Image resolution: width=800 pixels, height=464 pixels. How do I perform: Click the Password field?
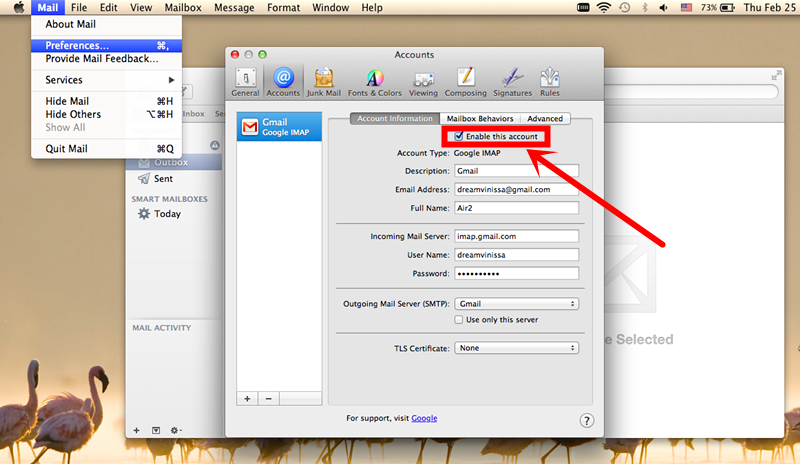[x=516, y=274]
